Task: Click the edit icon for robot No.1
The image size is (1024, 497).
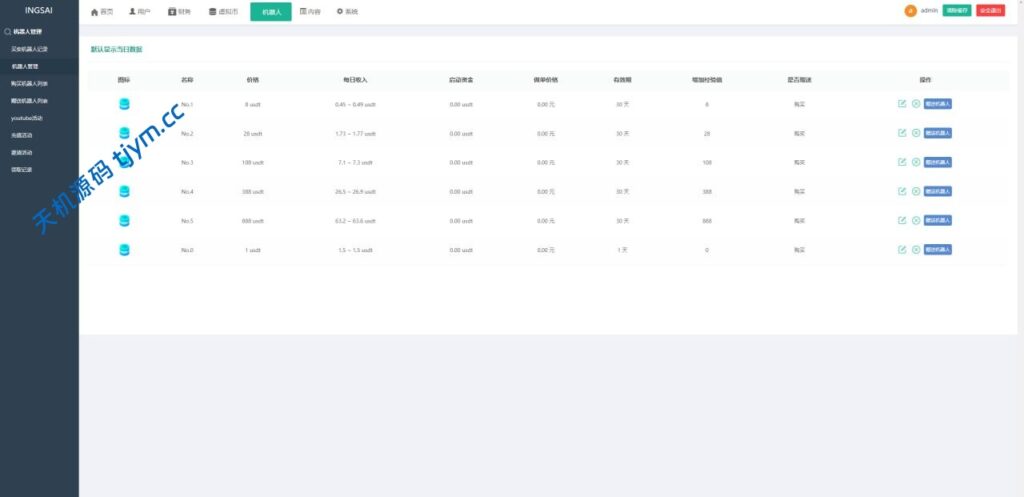Action: pyautogui.click(x=902, y=104)
